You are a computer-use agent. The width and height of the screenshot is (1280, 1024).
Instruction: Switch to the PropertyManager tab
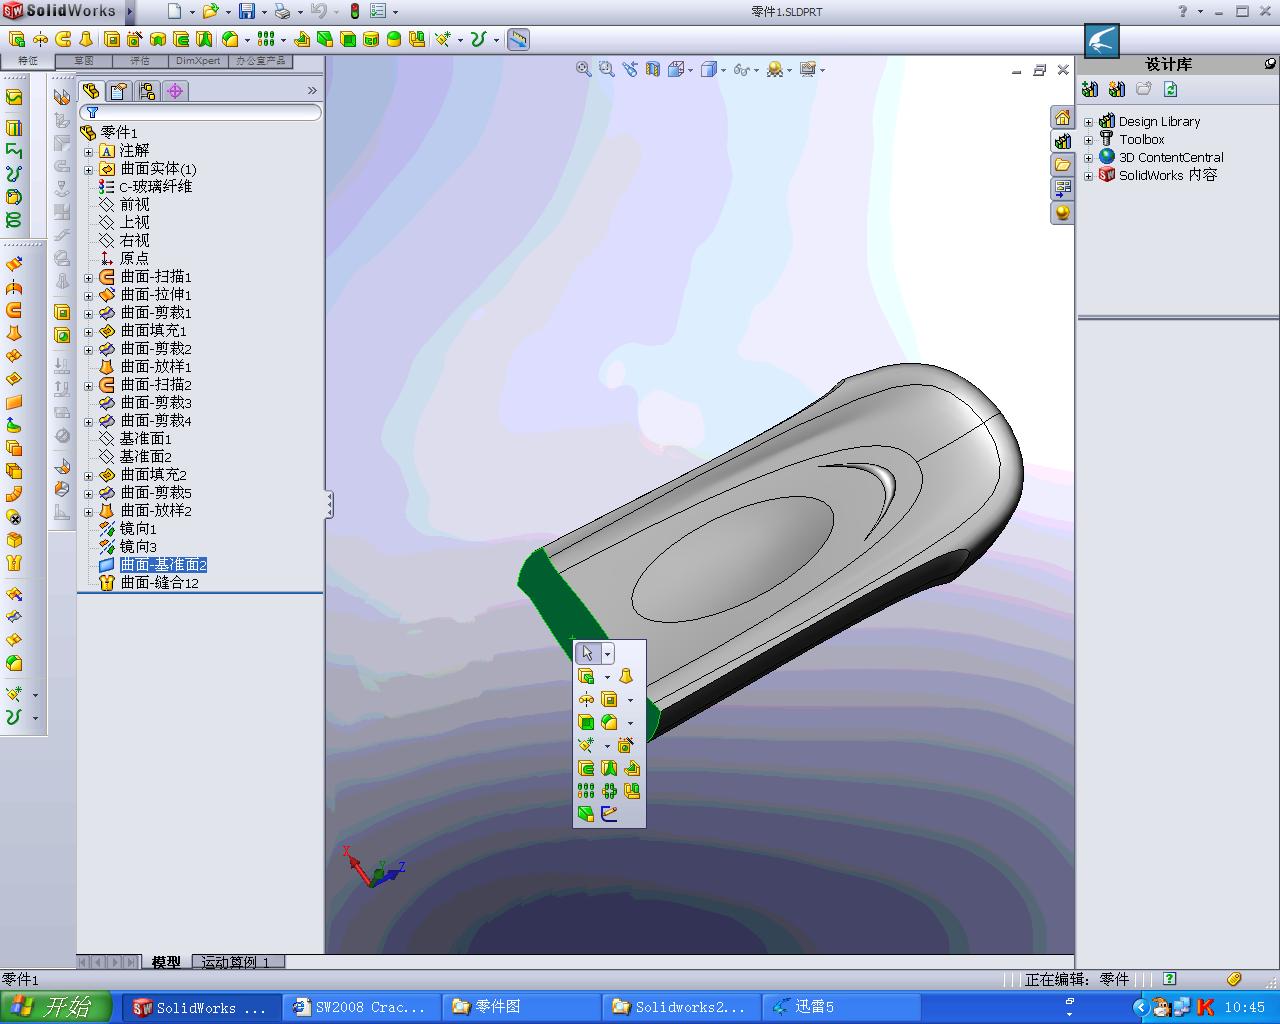click(119, 91)
